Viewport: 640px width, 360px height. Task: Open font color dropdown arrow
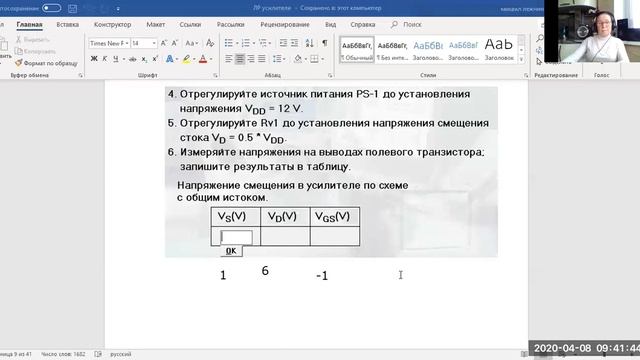(x=211, y=59)
